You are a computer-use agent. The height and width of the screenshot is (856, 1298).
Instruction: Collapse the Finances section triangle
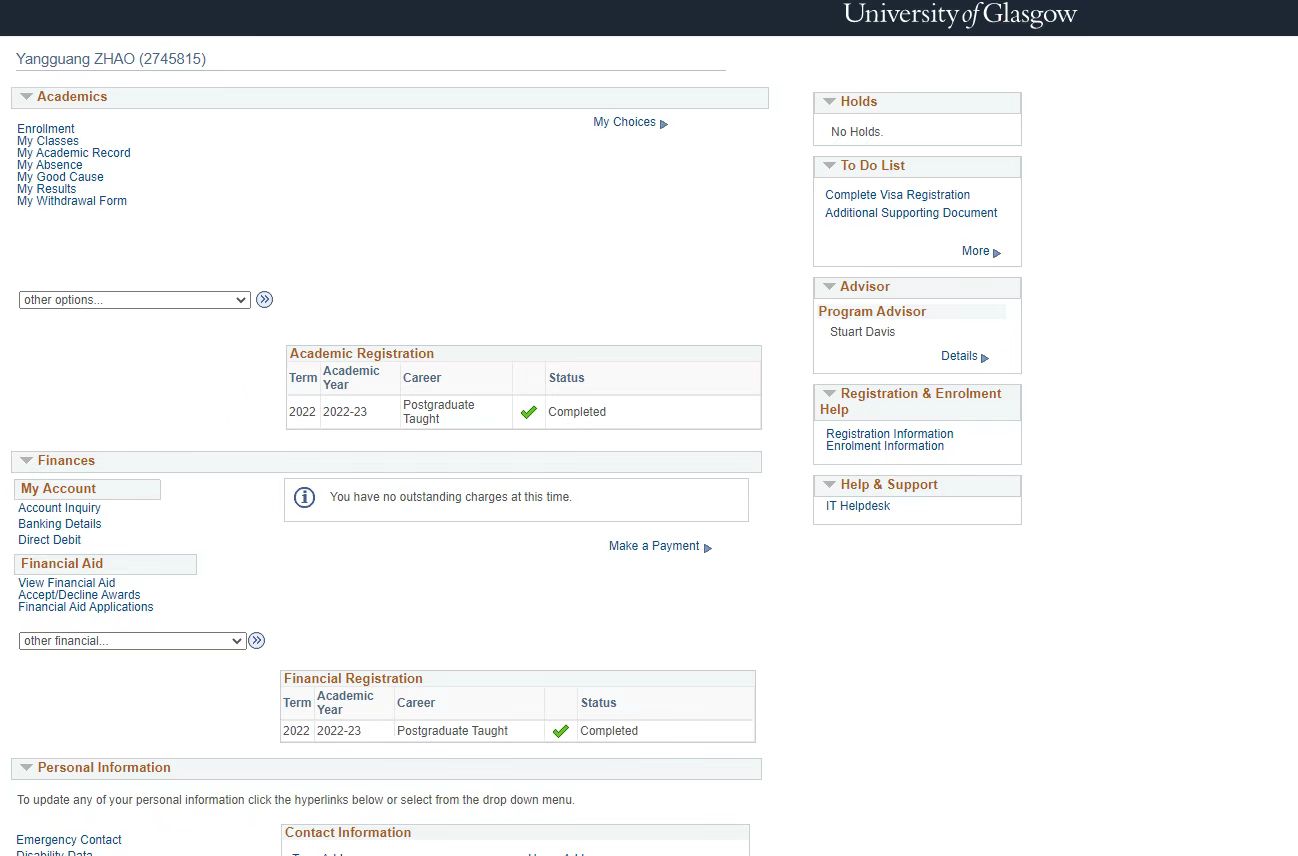[26, 461]
